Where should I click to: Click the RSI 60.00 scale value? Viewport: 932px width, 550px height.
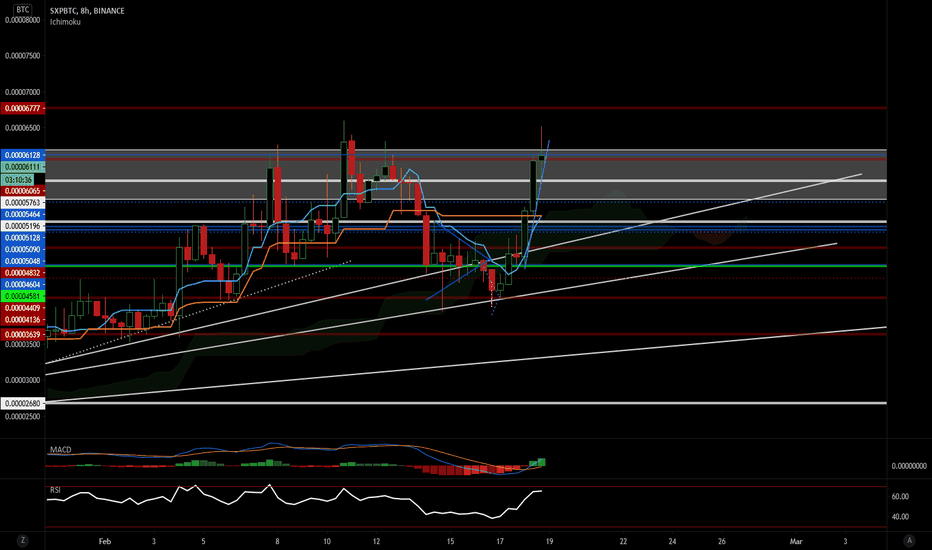point(900,496)
